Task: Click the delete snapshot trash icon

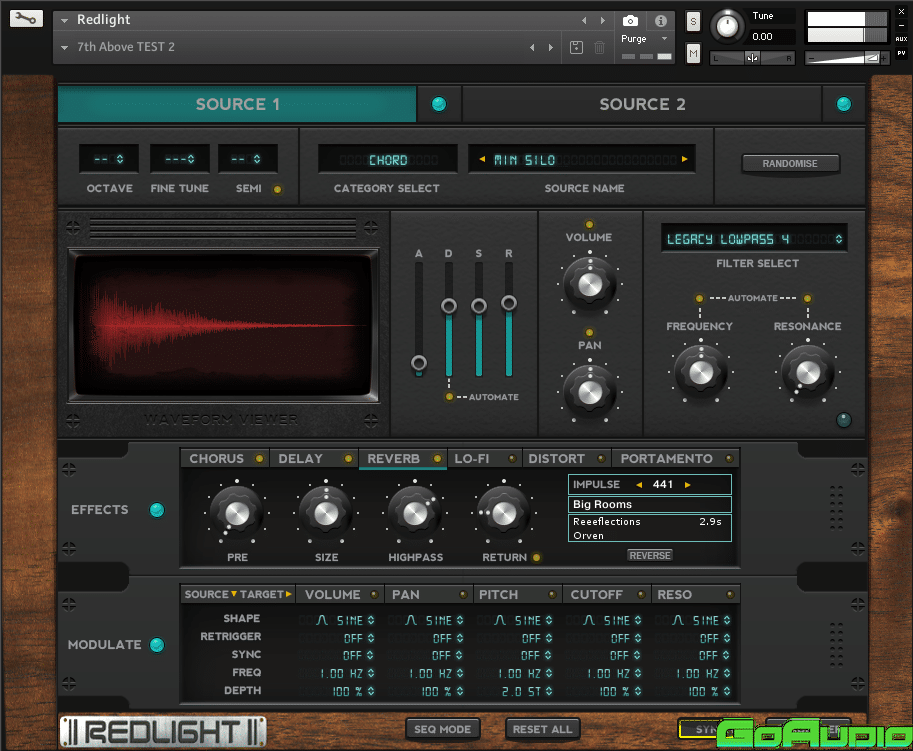Action: (x=599, y=47)
